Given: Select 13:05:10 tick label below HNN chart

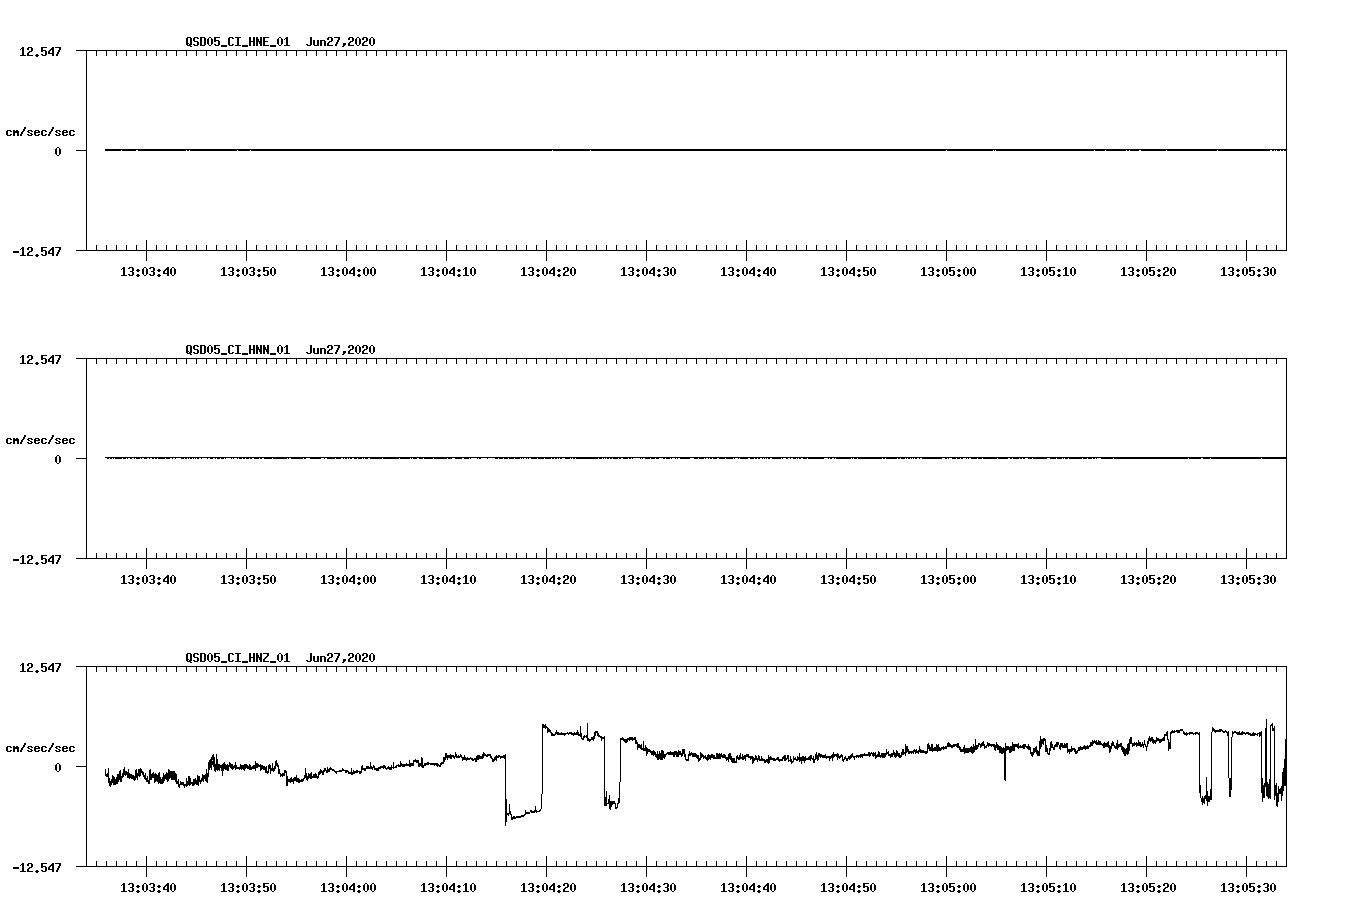Looking at the screenshot, I should coord(1048,579).
